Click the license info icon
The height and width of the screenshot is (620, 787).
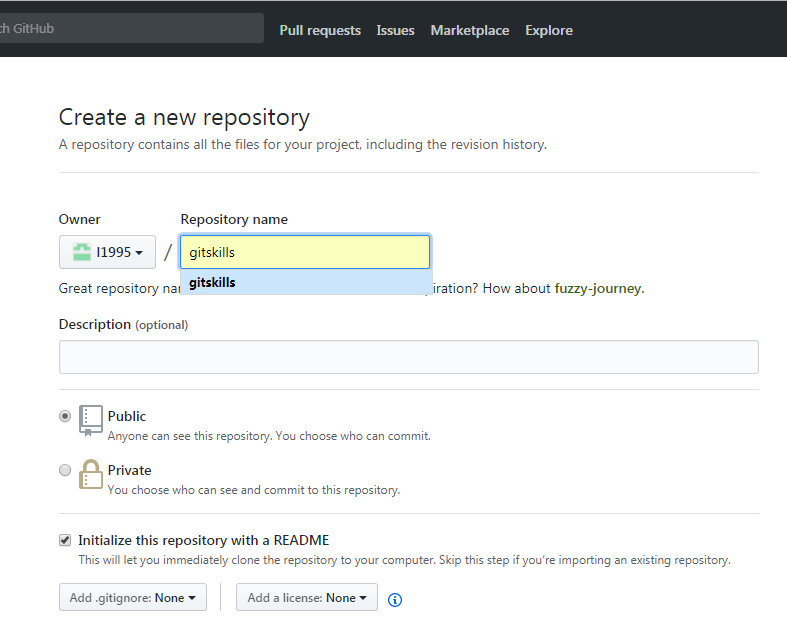(394, 599)
